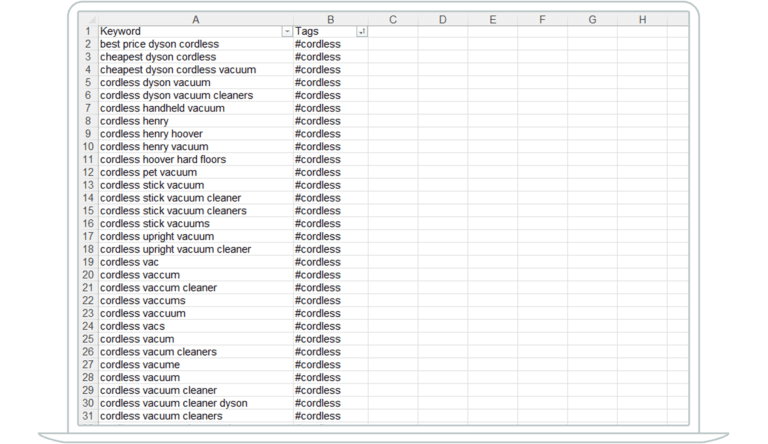The image size is (768, 444).
Task: Select column D header
Action: [443, 20]
